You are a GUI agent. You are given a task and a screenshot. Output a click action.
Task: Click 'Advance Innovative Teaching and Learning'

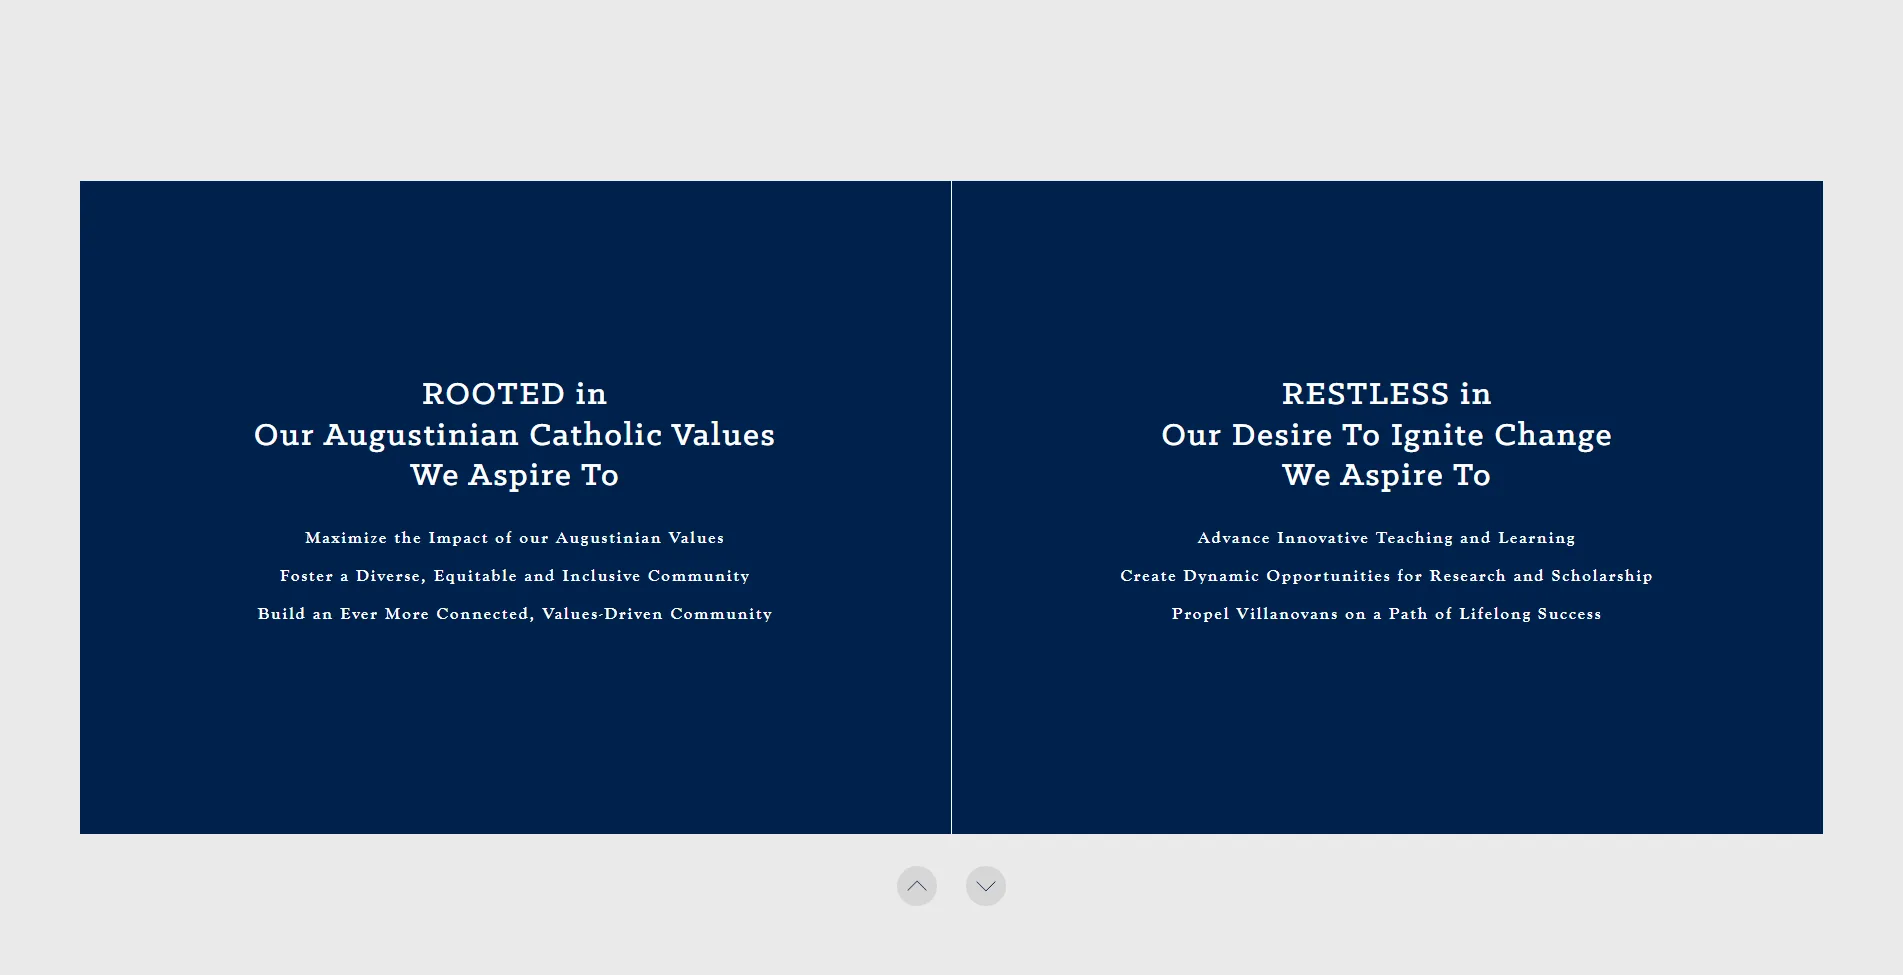point(1387,538)
